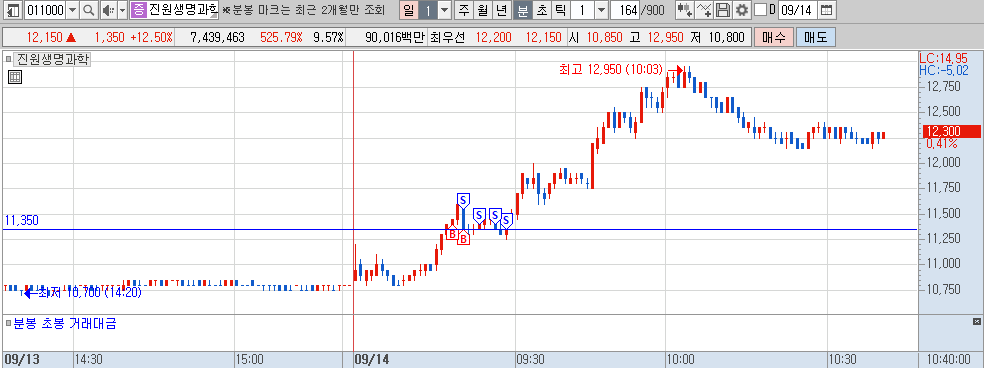Click the low price 10,800

click(727, 37)
